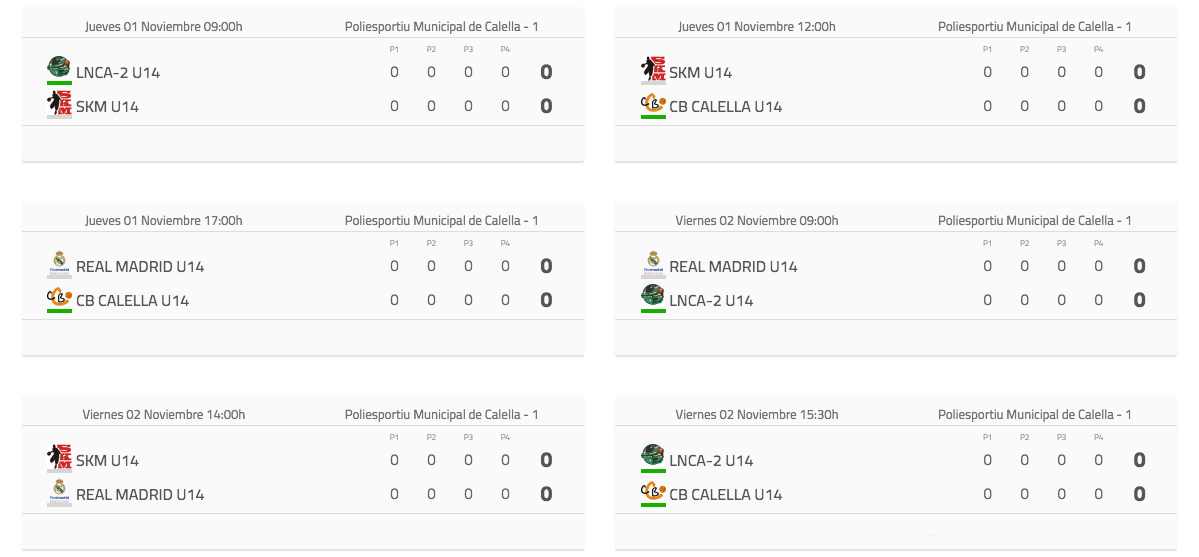This screenshot has height=557, width=1199.
Task: Open REAL MADRID U14 team in 17:00h match
Action: (140, 267)
